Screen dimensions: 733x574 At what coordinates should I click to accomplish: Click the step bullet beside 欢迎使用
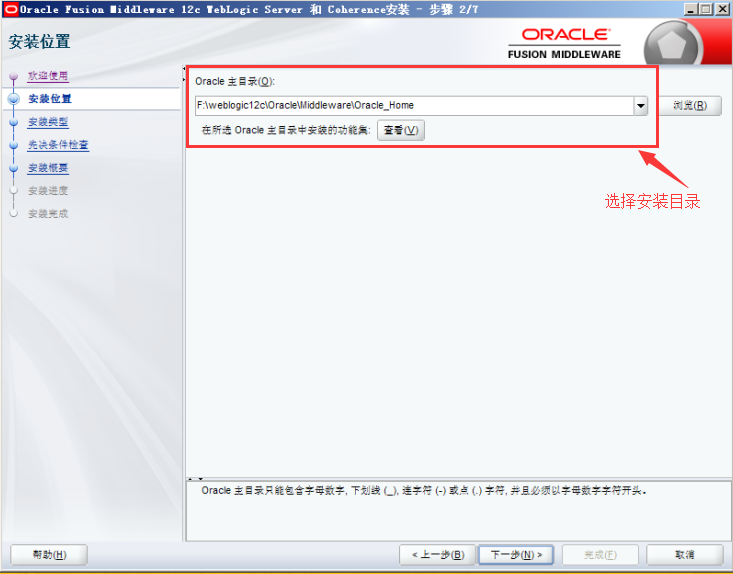[13, 76]
